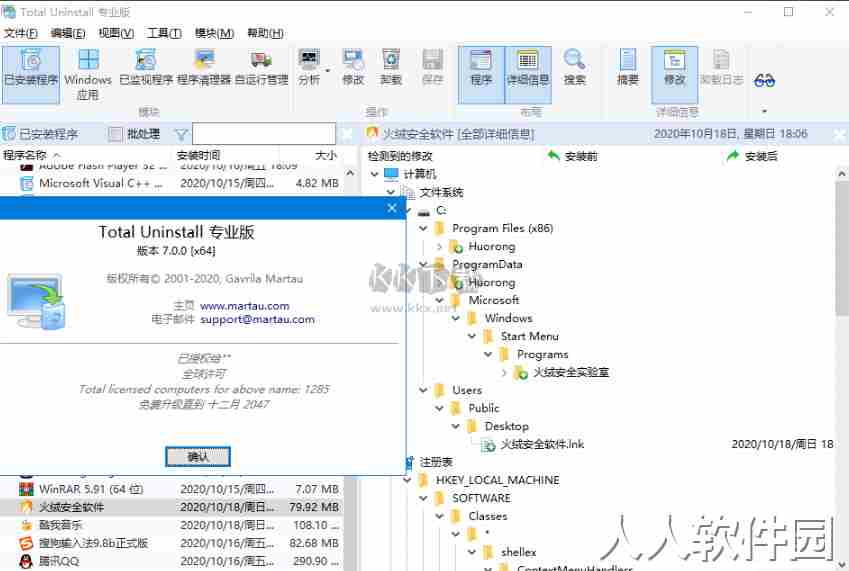Clear the search filter box

347,134
